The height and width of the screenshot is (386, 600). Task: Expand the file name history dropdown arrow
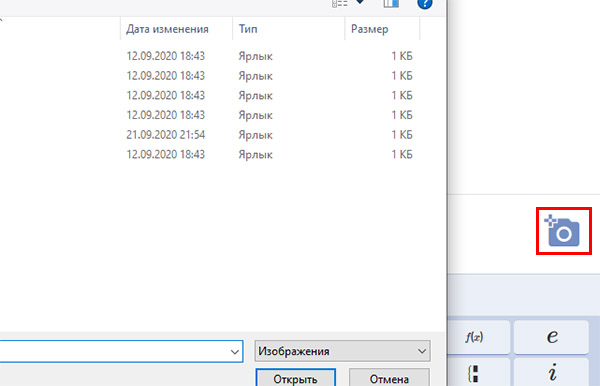235,352
